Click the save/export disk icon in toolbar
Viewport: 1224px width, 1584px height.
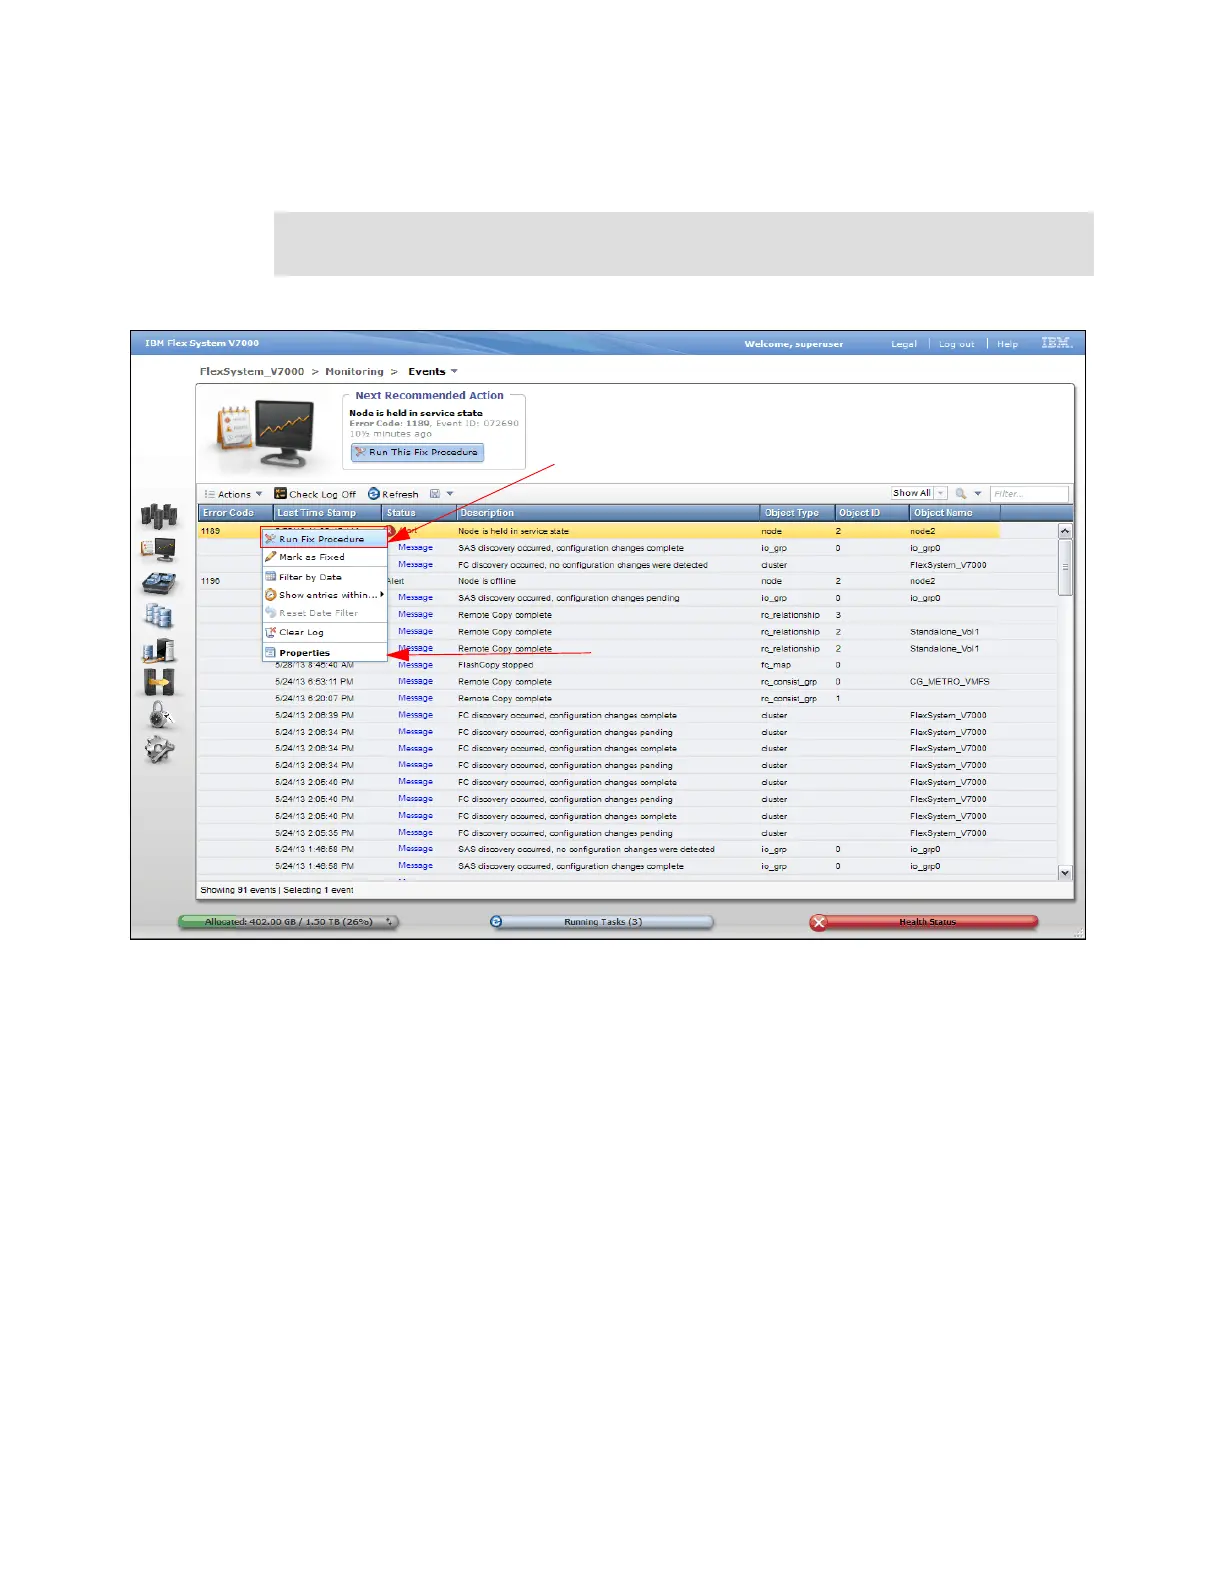435,494
